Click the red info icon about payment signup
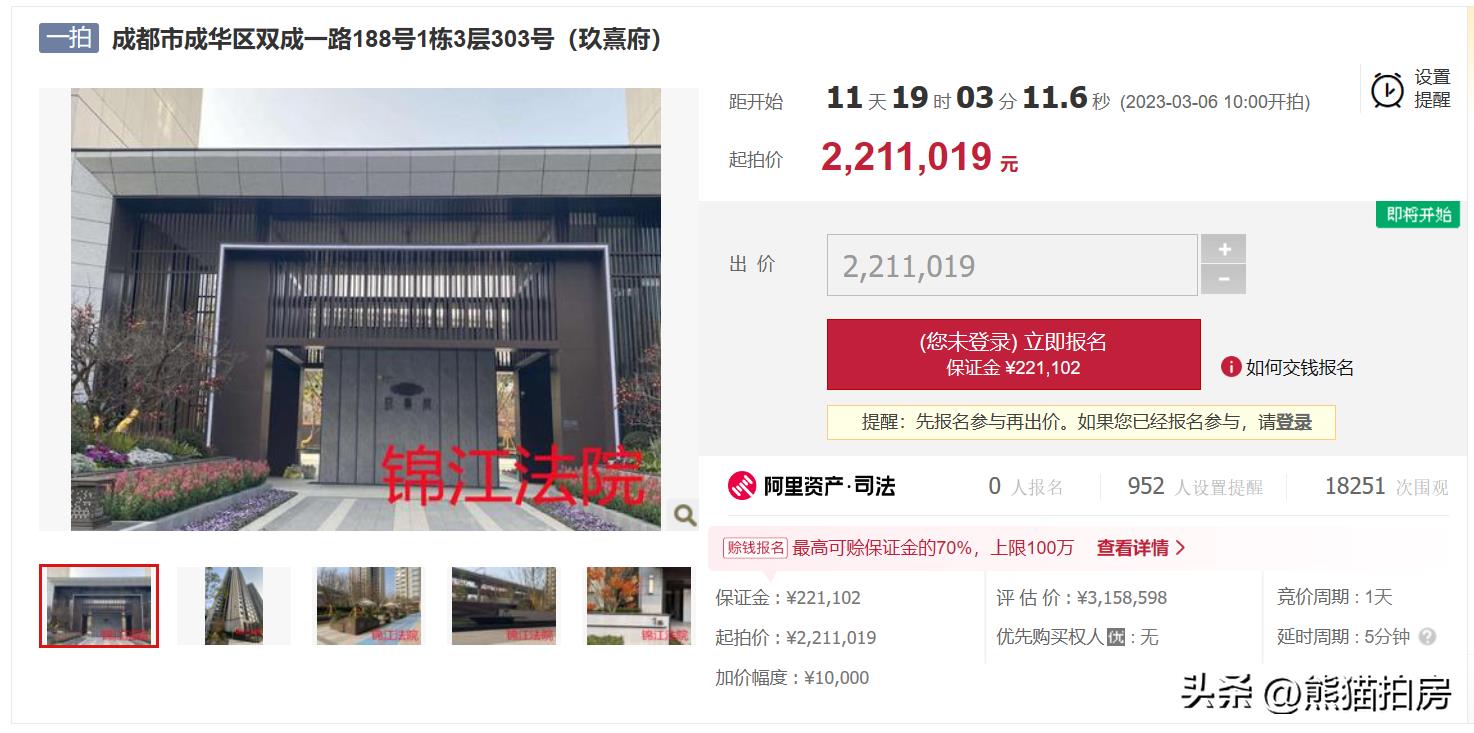The width and height of the screenshot is (1474, 733). click(x=1231, y=367)
